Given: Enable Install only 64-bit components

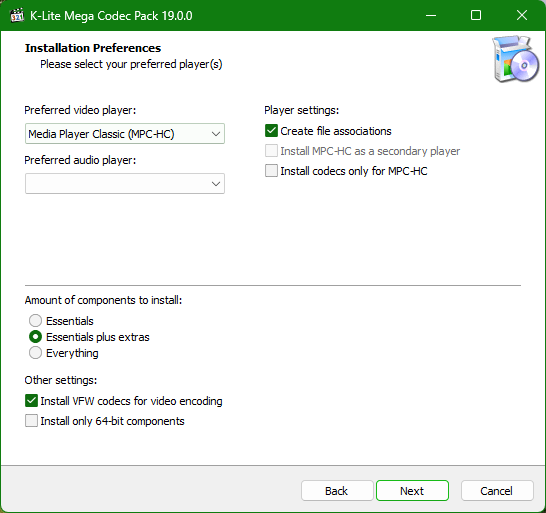Looking at the screenshot, I should coord(31,421).
